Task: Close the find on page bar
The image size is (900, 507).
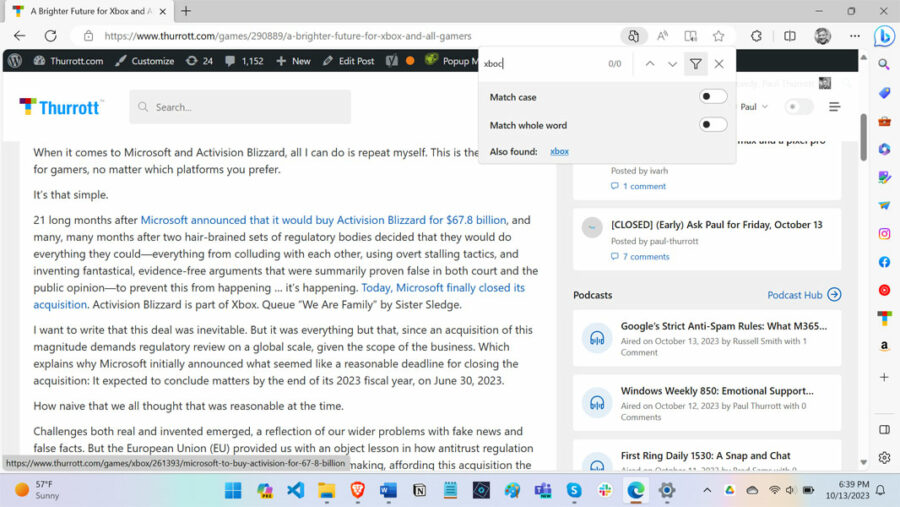Action: click(x=719, y=64)
